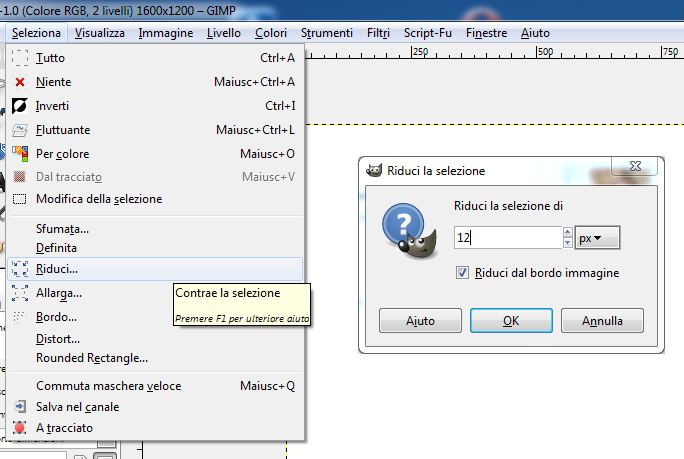
Task: Close the Riduci la selezione dialog
Action: click(635, 166)
